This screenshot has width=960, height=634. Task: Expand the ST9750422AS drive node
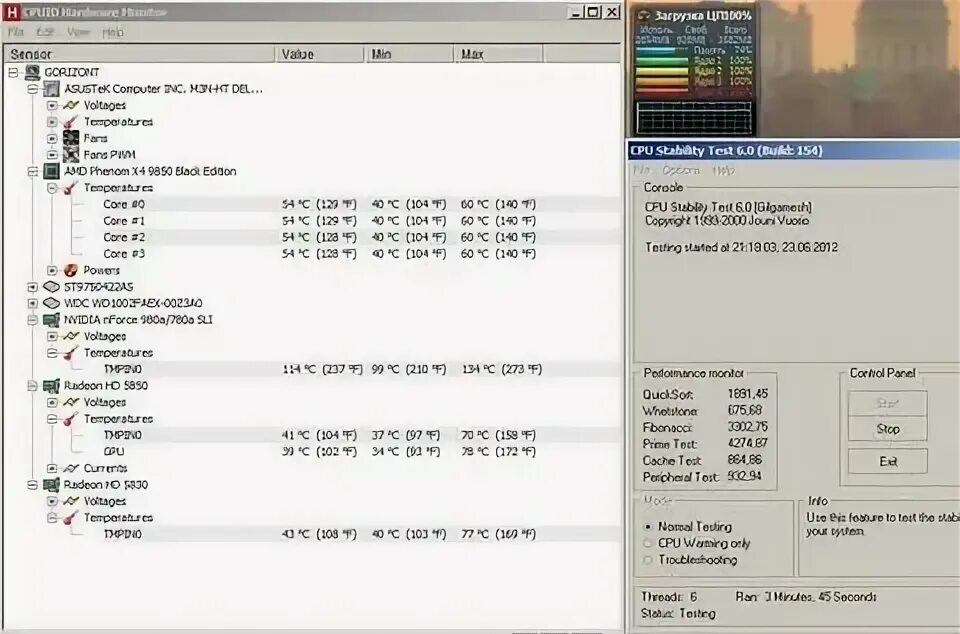[x=33, y=286]
